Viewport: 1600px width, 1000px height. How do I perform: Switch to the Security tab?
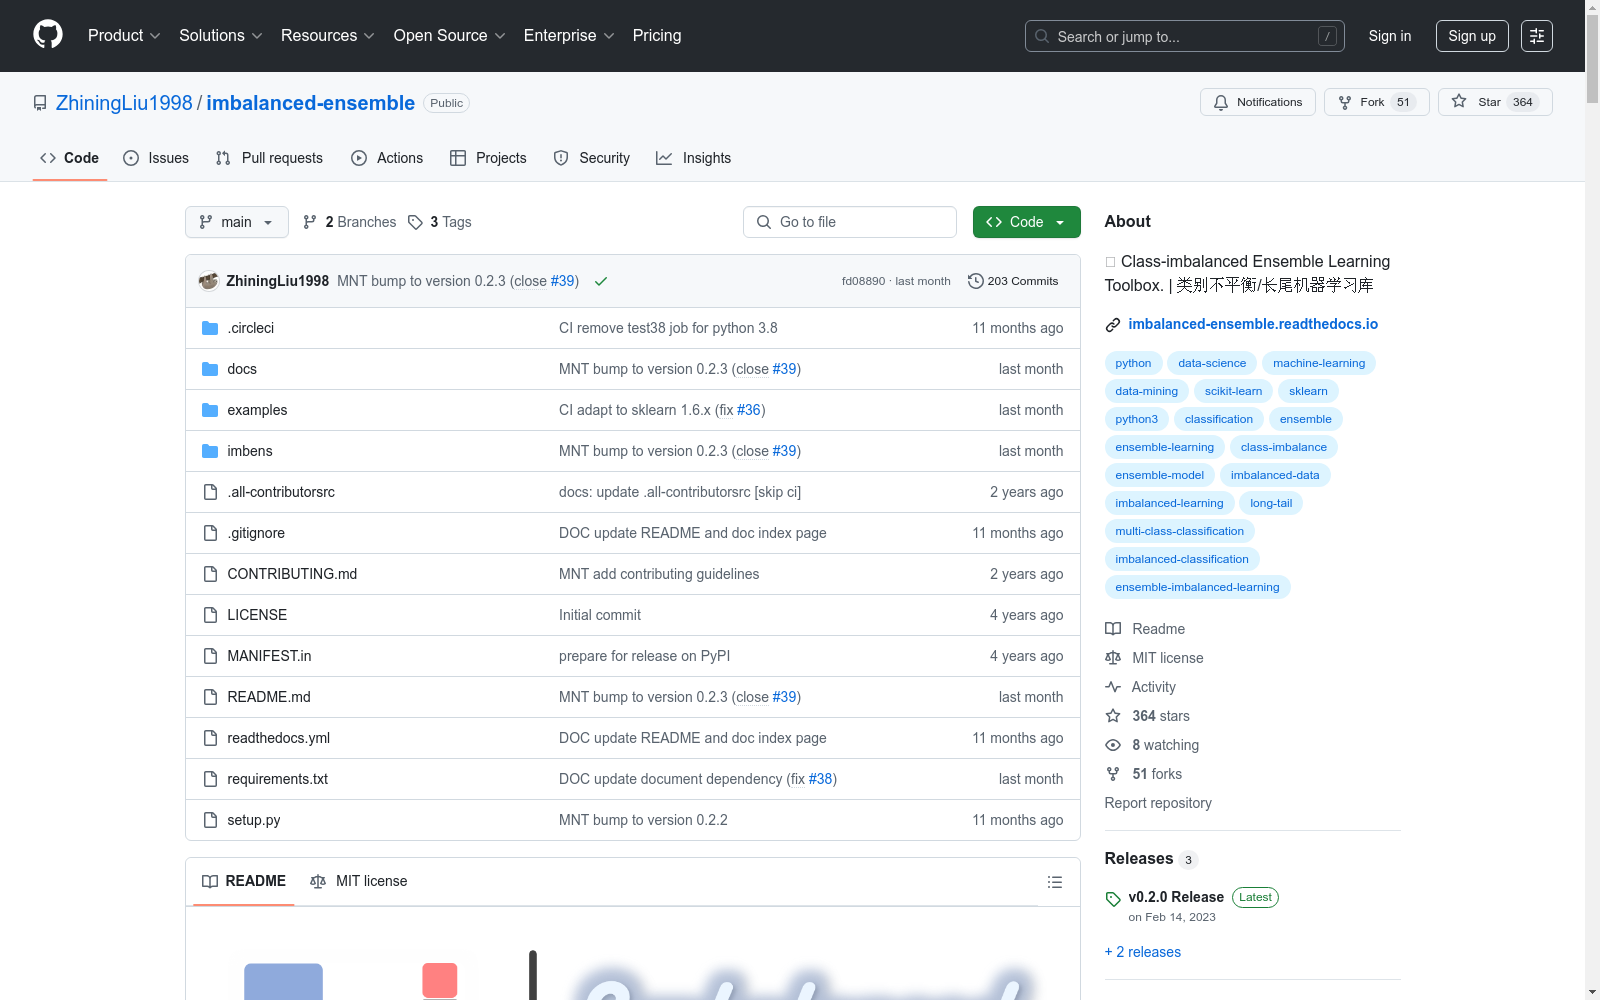click(x=592, y=158)
